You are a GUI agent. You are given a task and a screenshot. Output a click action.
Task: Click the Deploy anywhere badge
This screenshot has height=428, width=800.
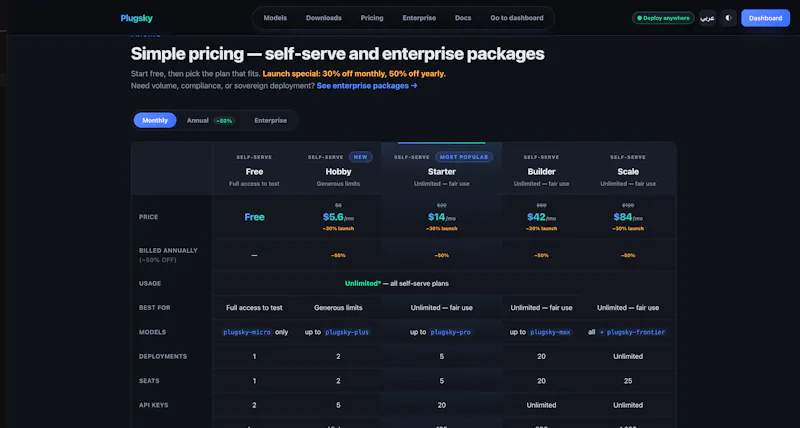pyautogui.click(x=663, y=18)
